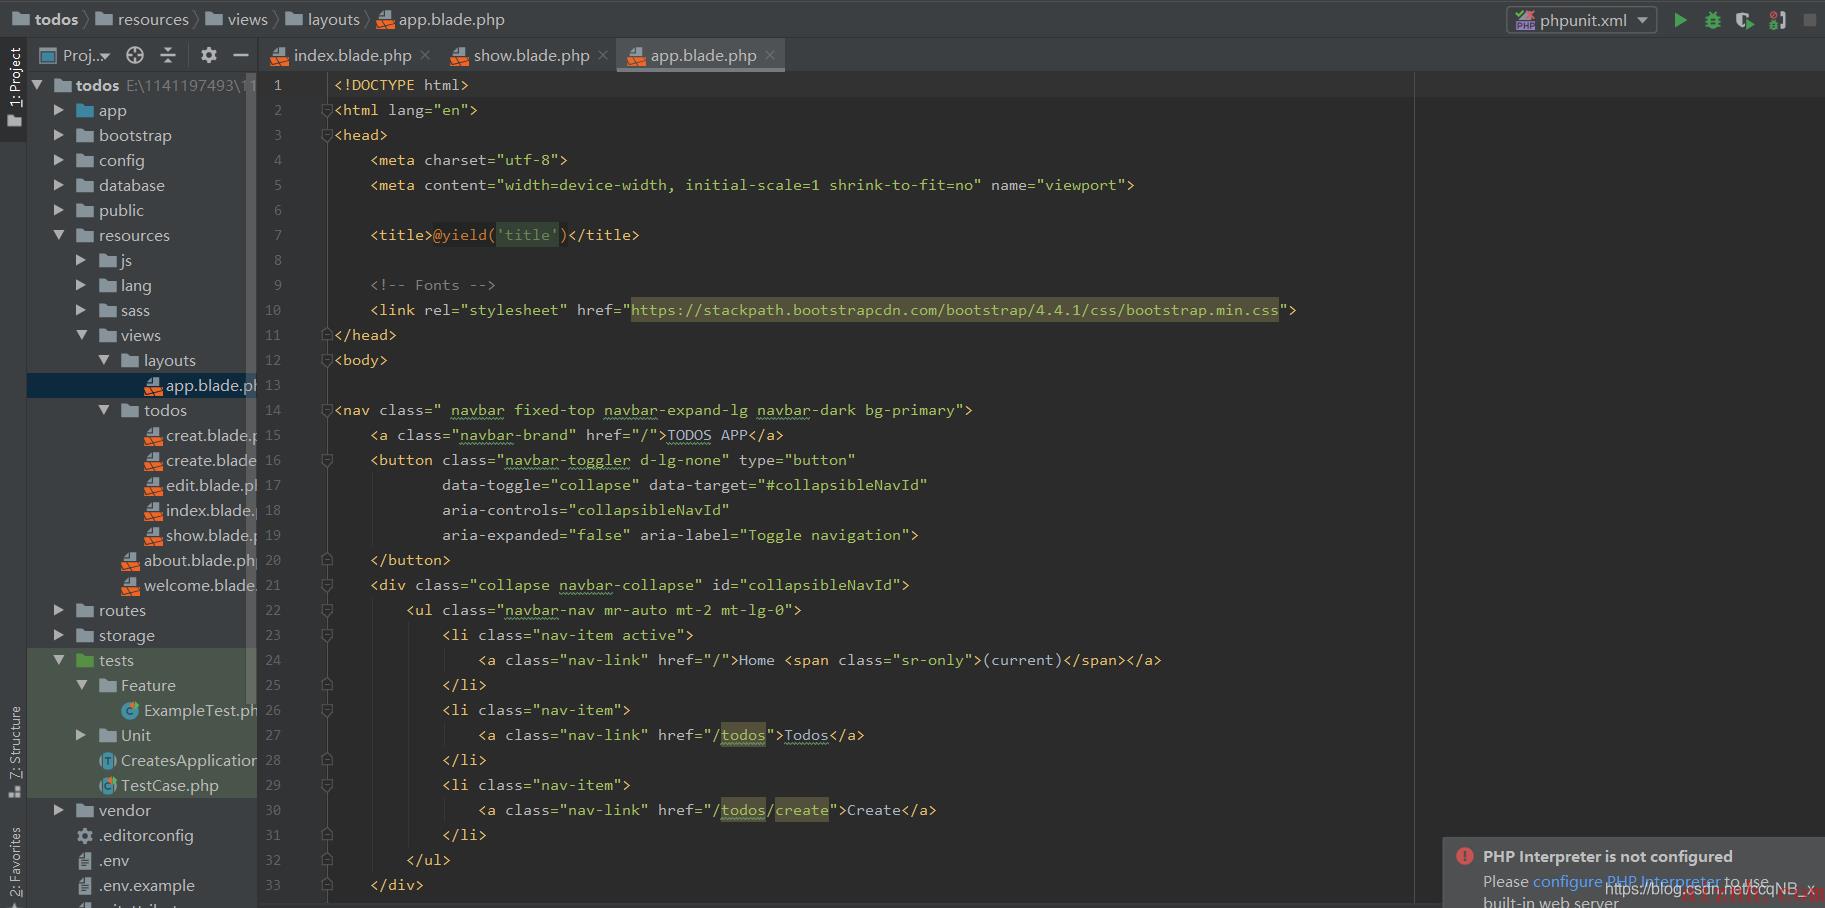Image resolution: width=1825 pixels, height=908 pixels.
Task: Close the index.blade.php editor tab
Action: click(426, 55)
